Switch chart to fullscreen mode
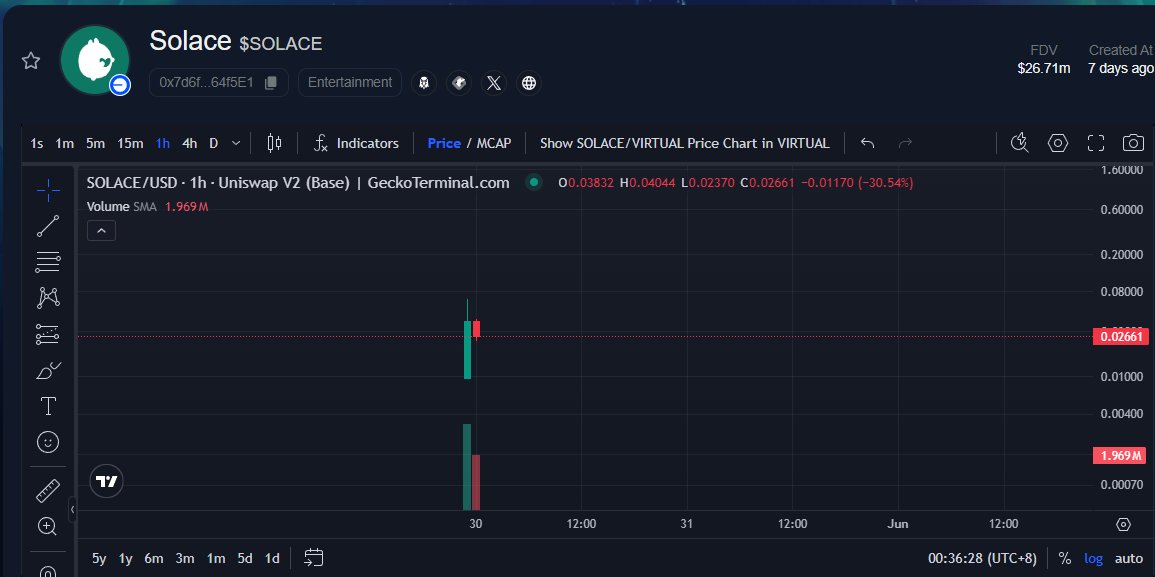The width and height of the screenshot is (1155, 577). pyautogui.click(x=1096, y=143)
